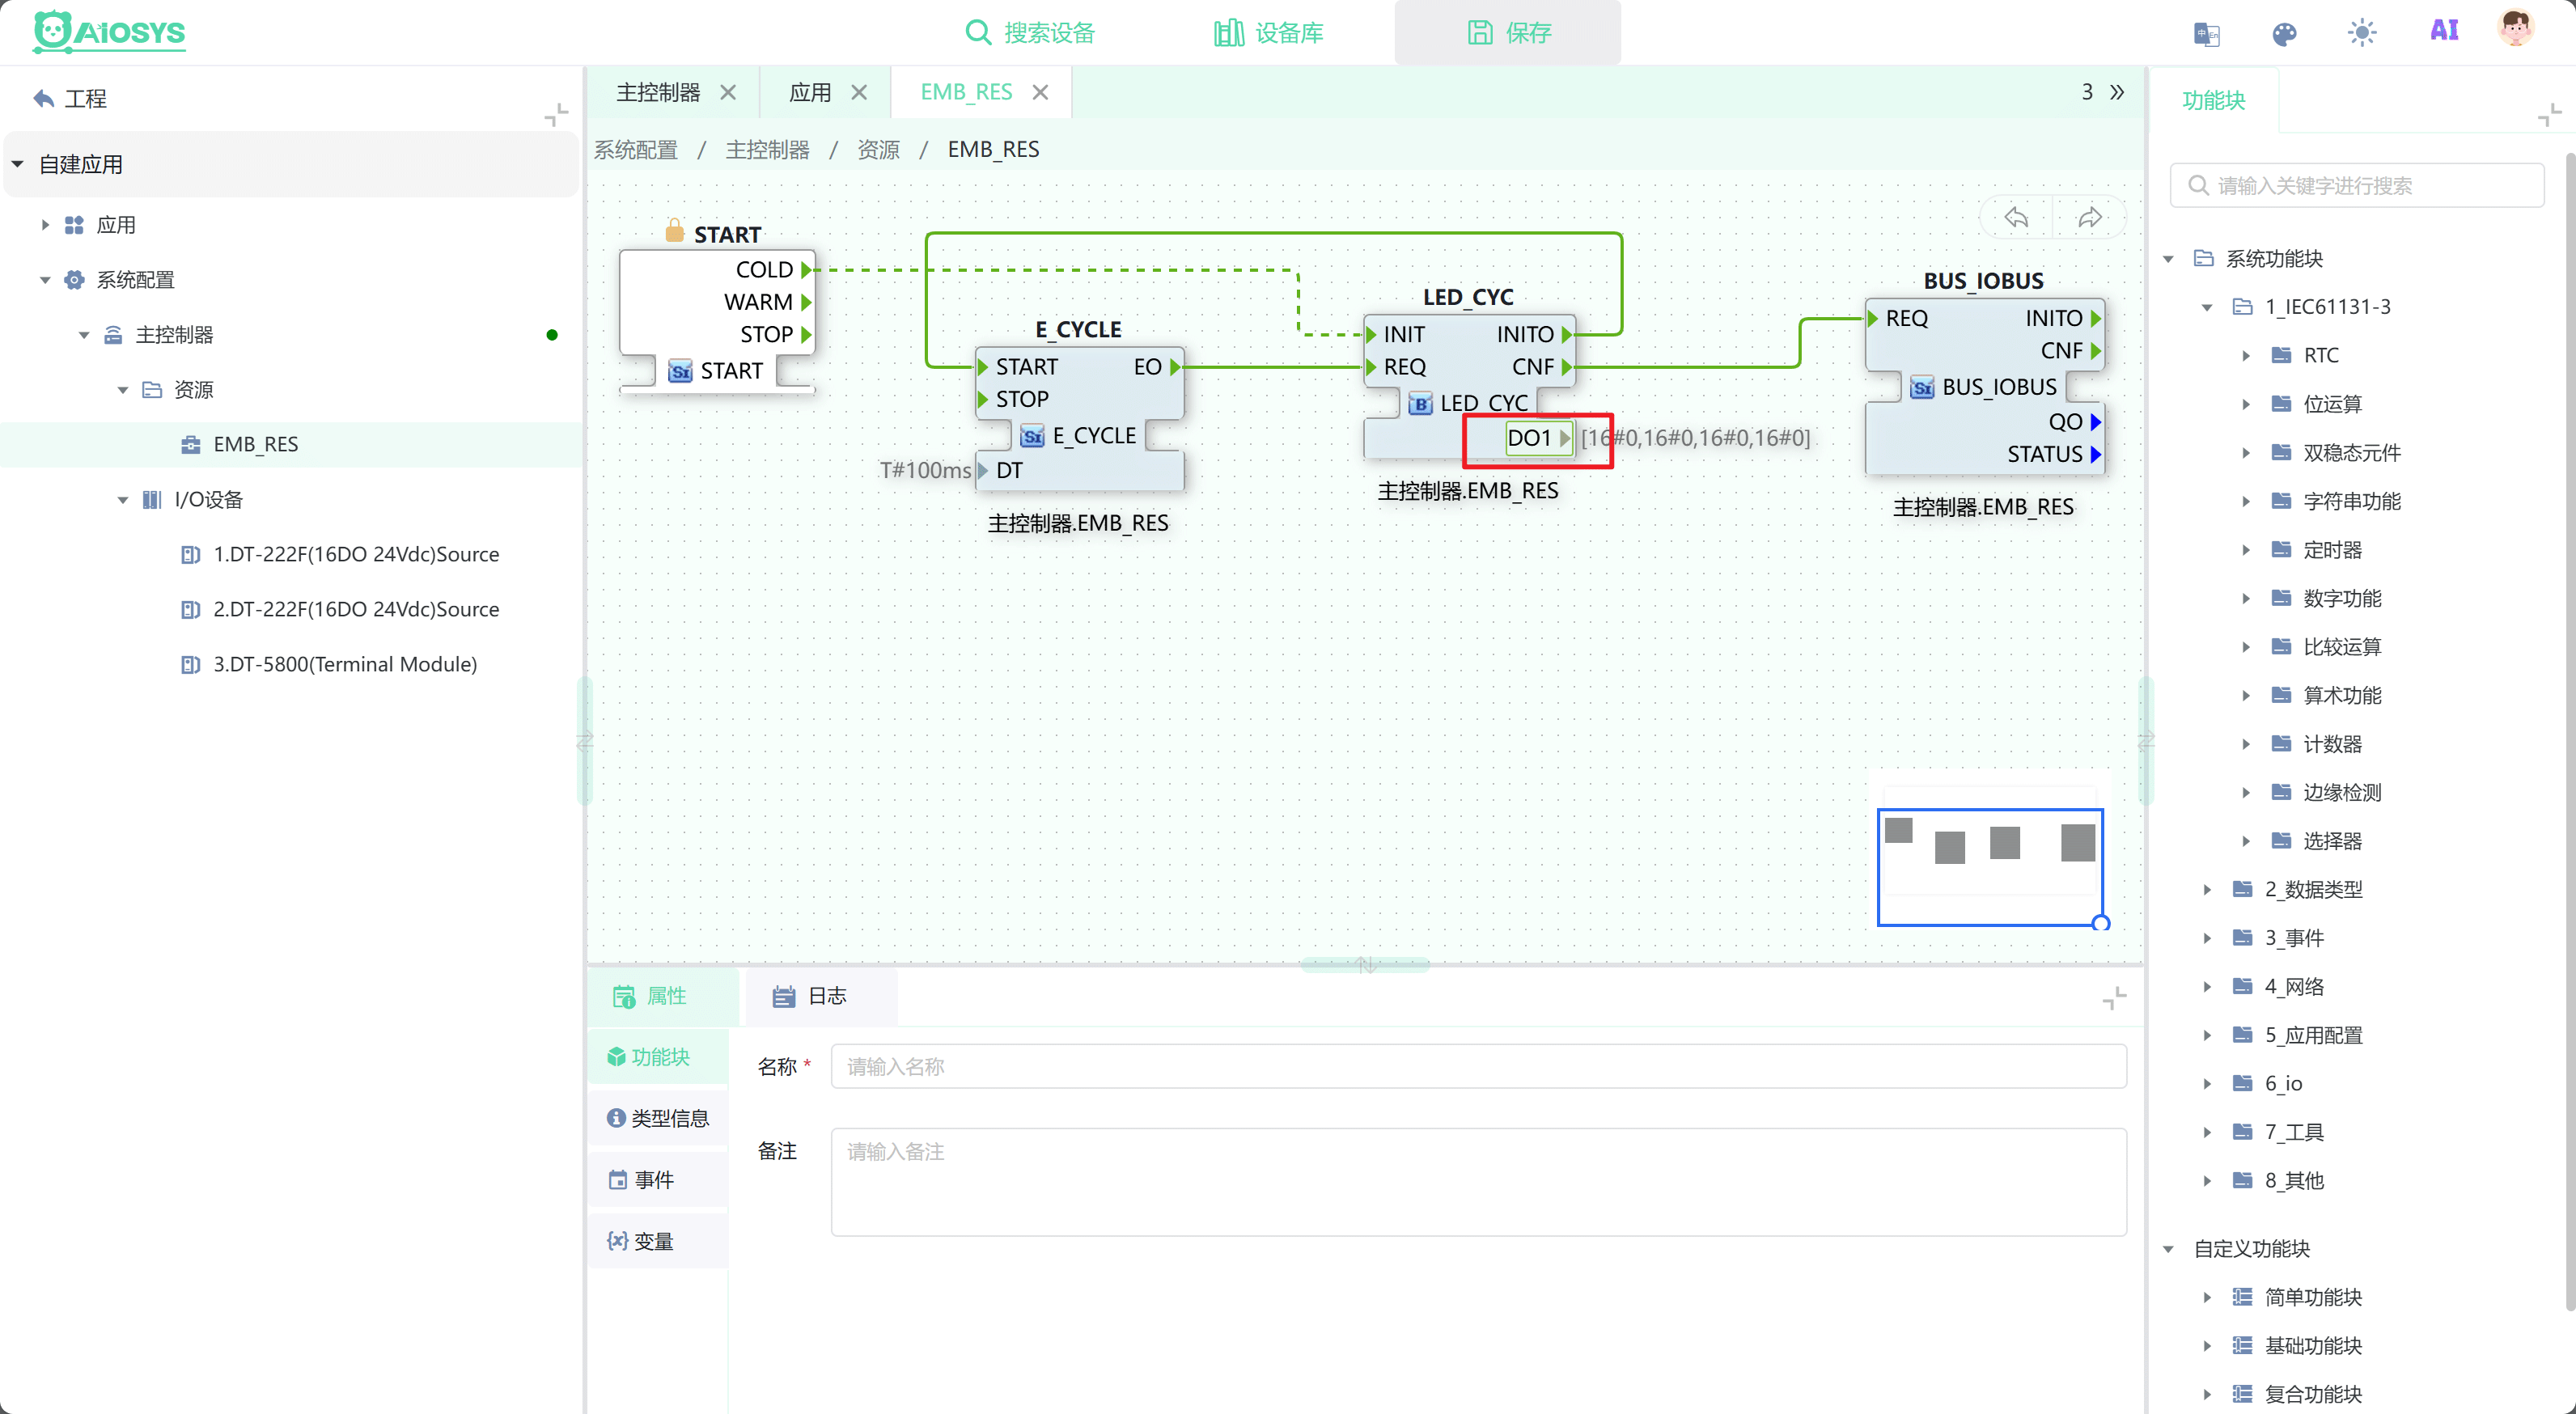This screenshot has width=2576, height=1414.
Task: Click the 系统配置 breadcrumb link
Action: (x=635, y=149)
